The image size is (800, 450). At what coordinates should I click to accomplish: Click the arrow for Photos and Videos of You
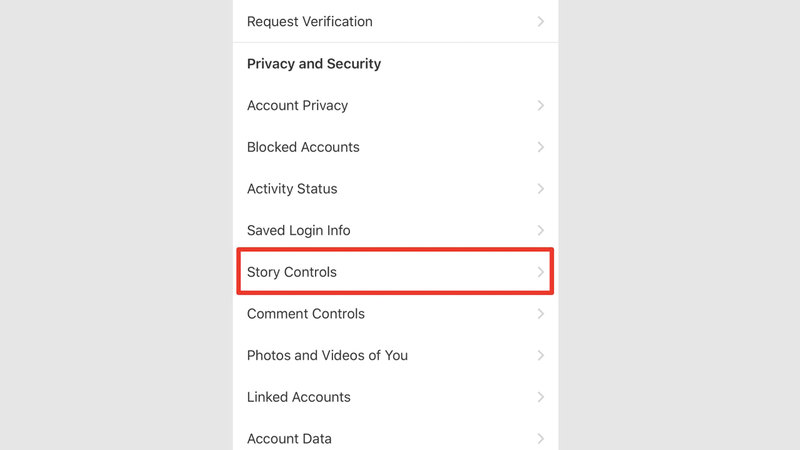click(x=540, y=355)
